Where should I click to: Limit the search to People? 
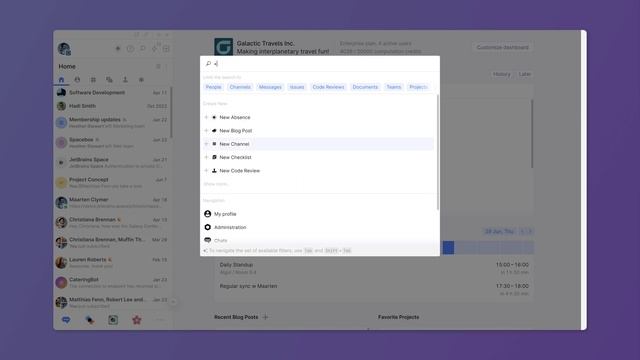pyautogui.click(x=213, y=87)
